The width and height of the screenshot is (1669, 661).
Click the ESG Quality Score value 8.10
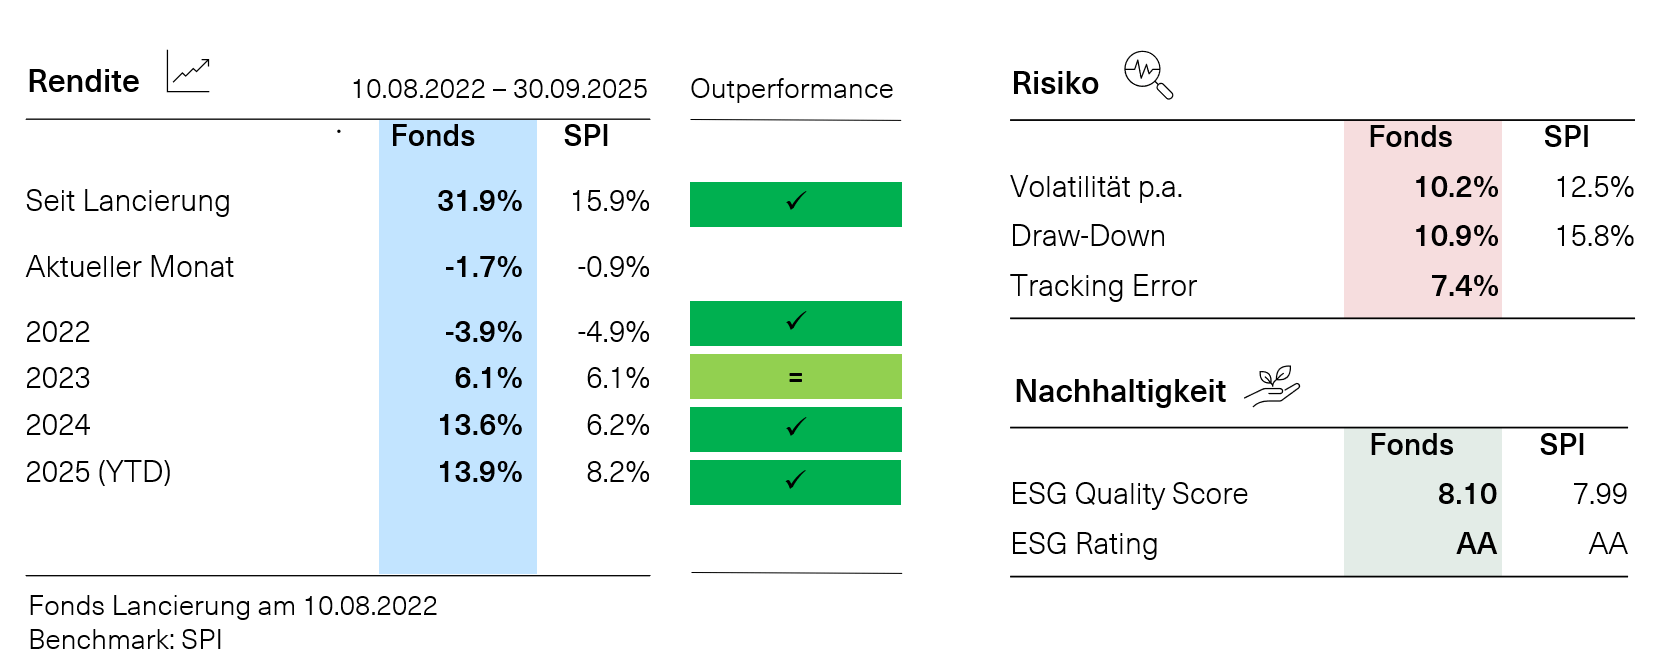click(1467, 494)
